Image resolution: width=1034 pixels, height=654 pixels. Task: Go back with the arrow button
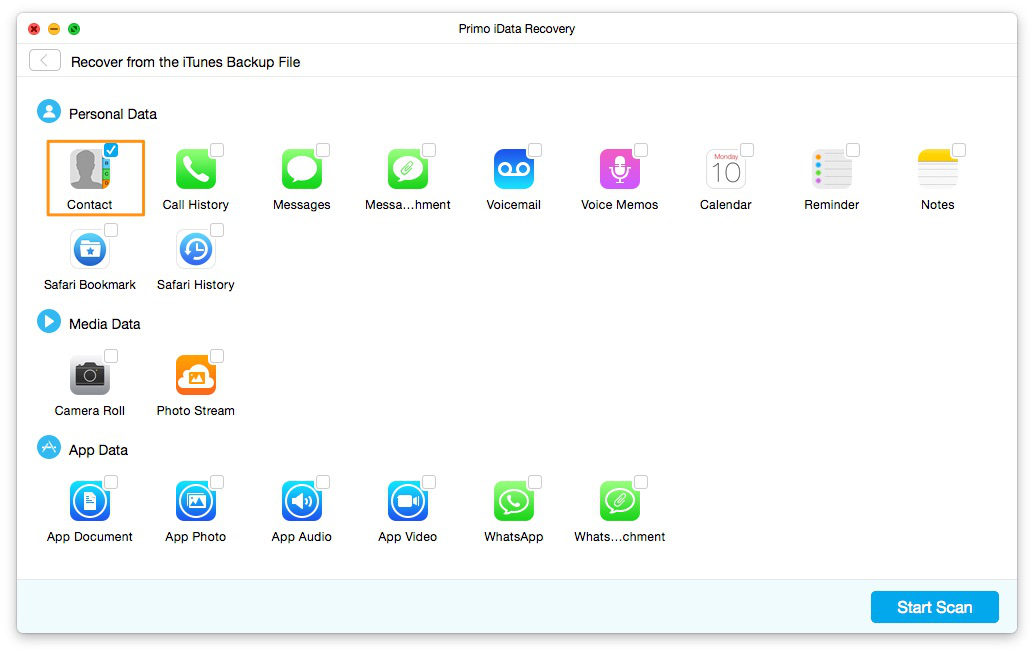(45, 61)
